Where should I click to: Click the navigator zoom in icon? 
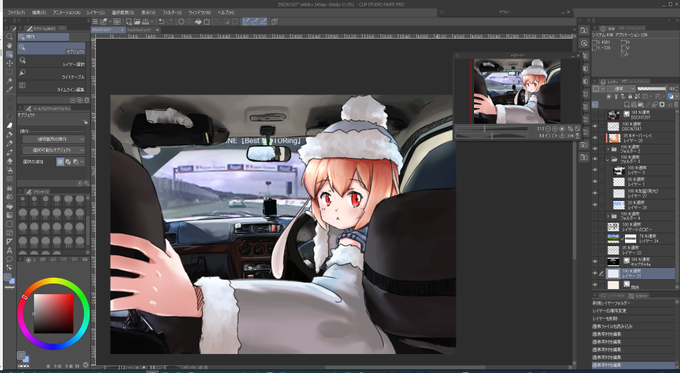click(555, 129)
